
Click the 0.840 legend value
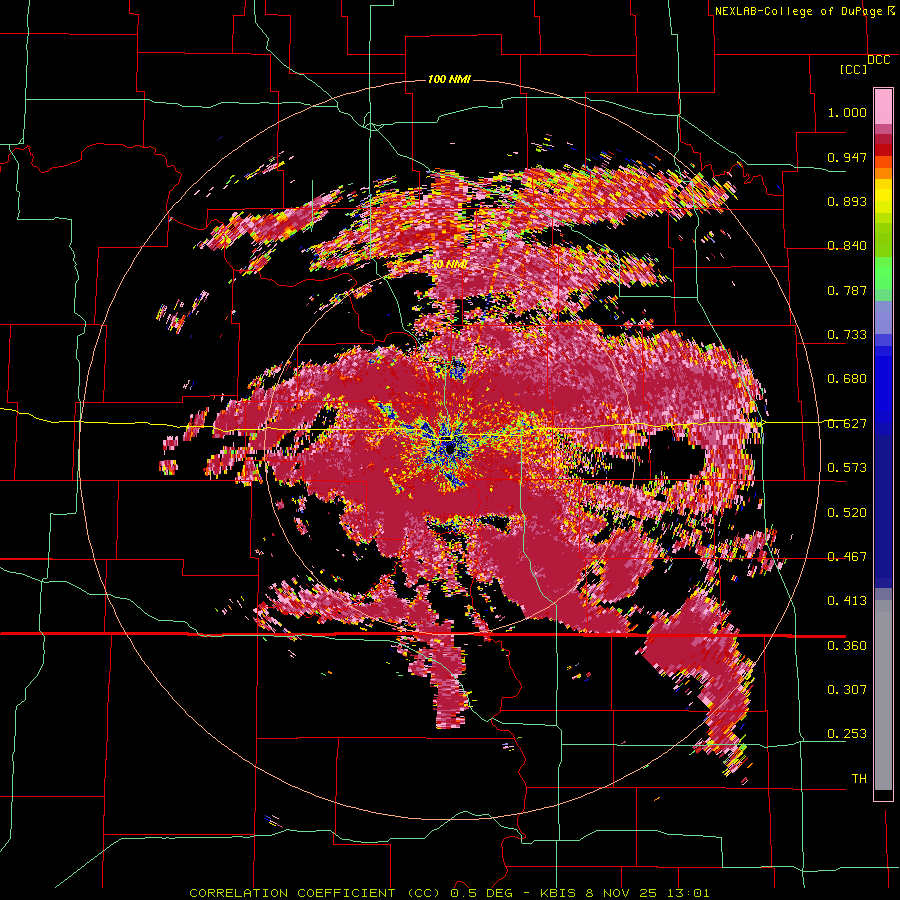(847, 246)
